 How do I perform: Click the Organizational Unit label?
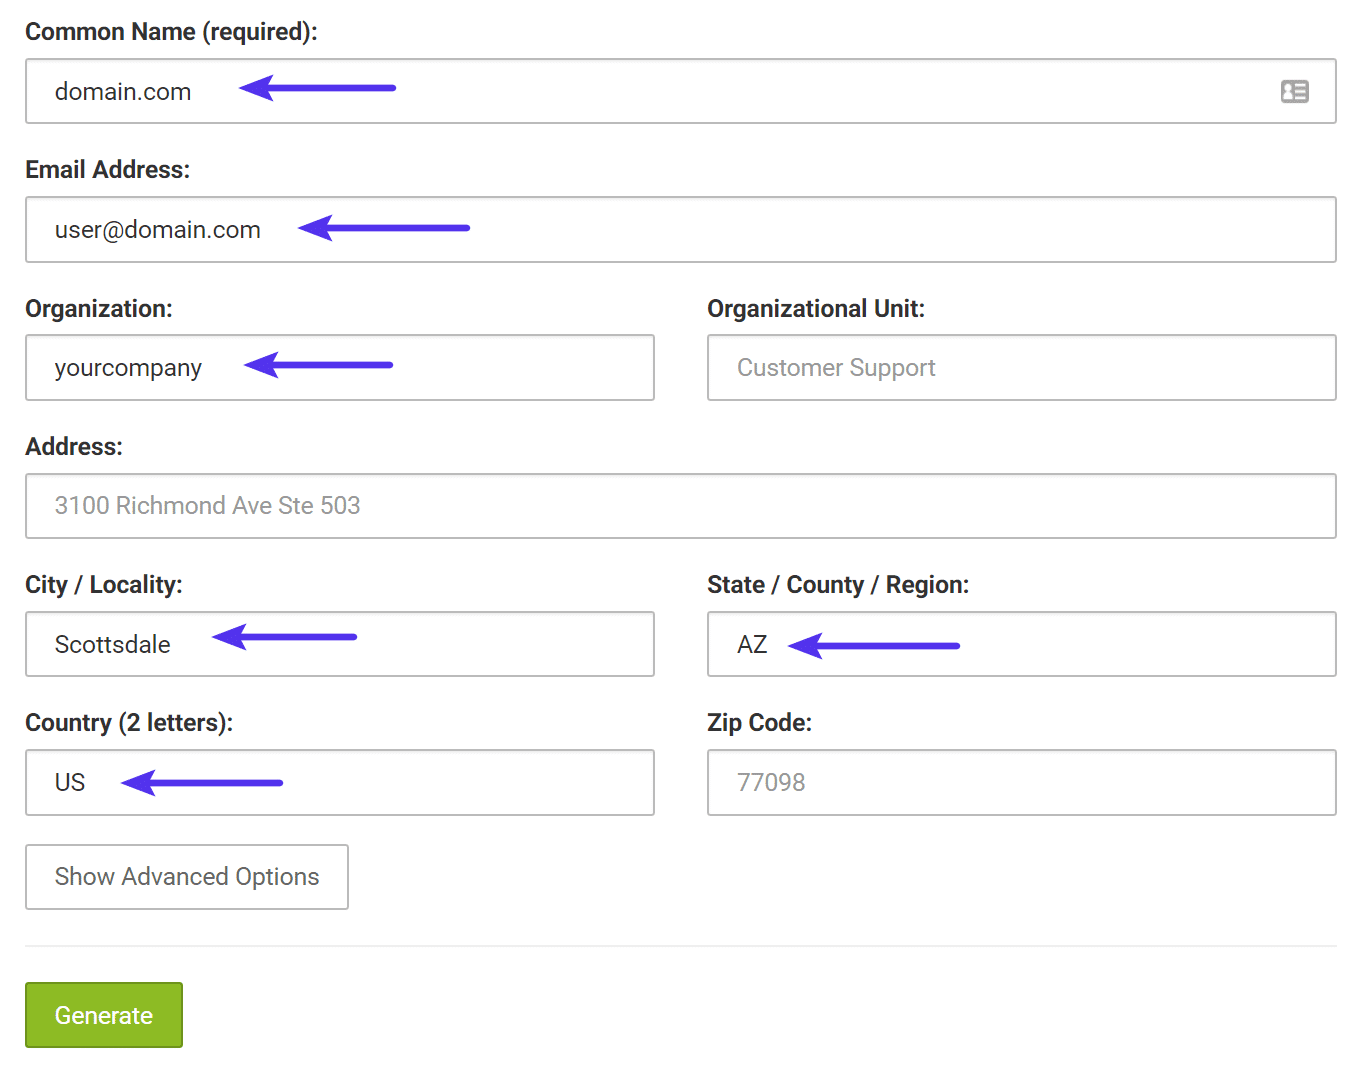coord(816,308)
